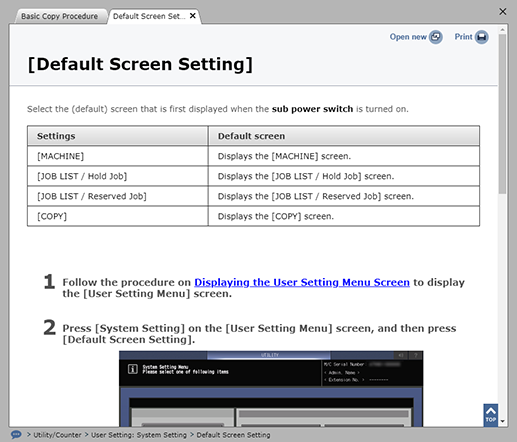Click 'Displays the [JOB LIST / Reserved Job] screen.' cell
This screenshot has height=442, width=517.
pos(344,196)
